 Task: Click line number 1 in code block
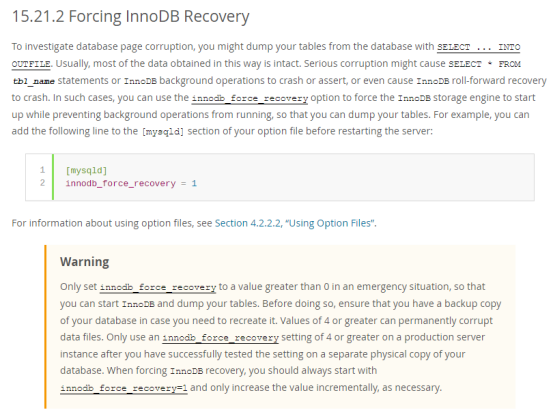42,170
